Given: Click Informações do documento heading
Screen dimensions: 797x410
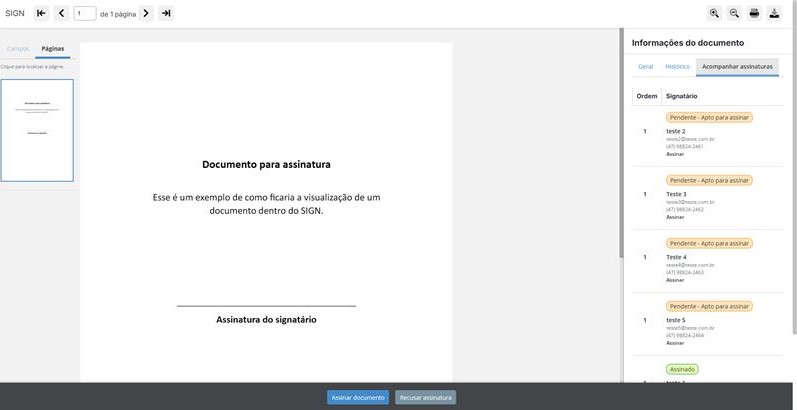Looking at the screenshot, I should tap(688, 43).
